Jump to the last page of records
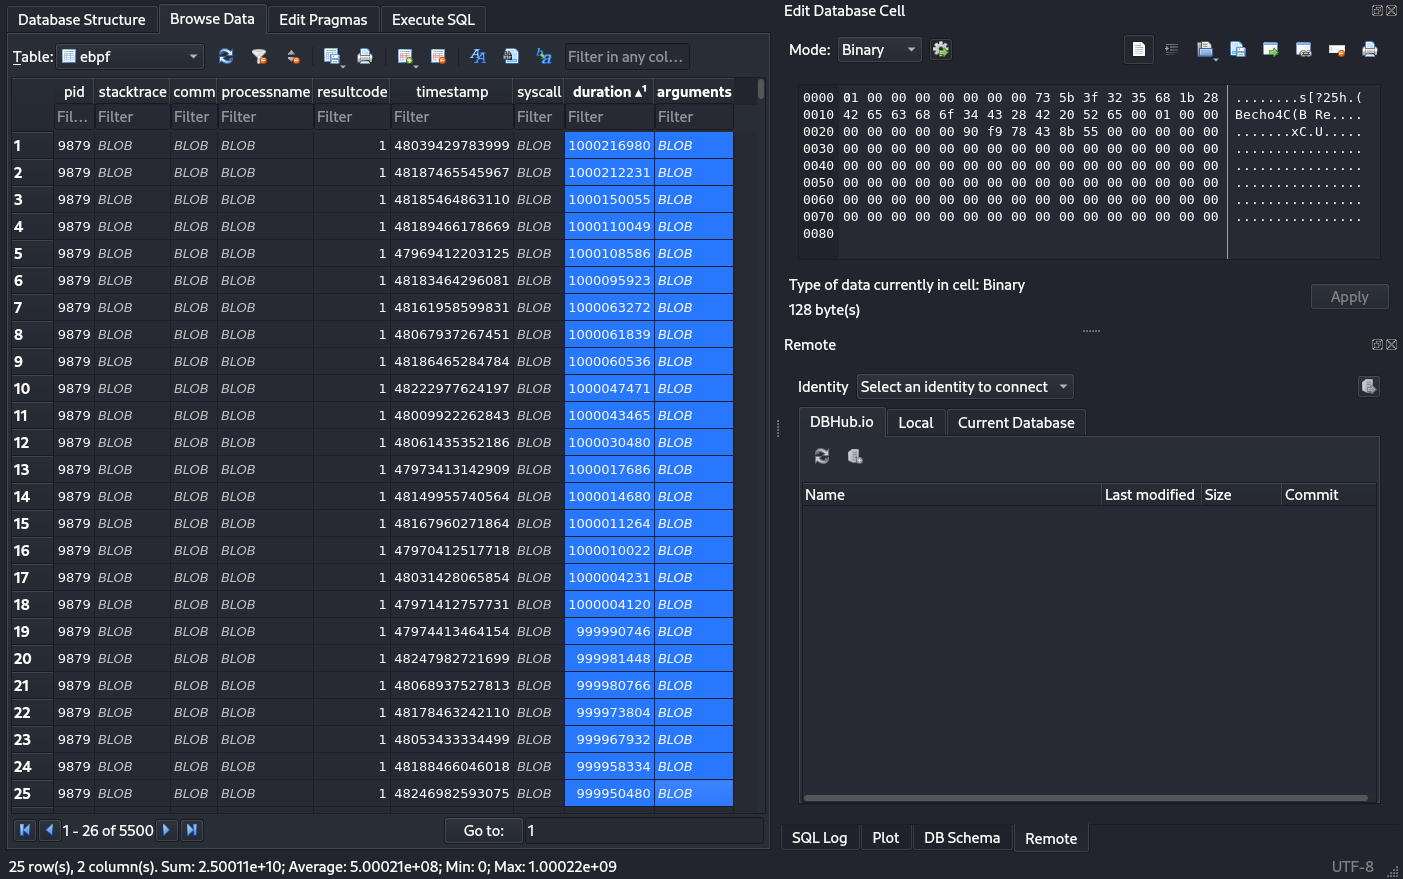This screenshot has height=879, width=1403. (x=192, y=830)
